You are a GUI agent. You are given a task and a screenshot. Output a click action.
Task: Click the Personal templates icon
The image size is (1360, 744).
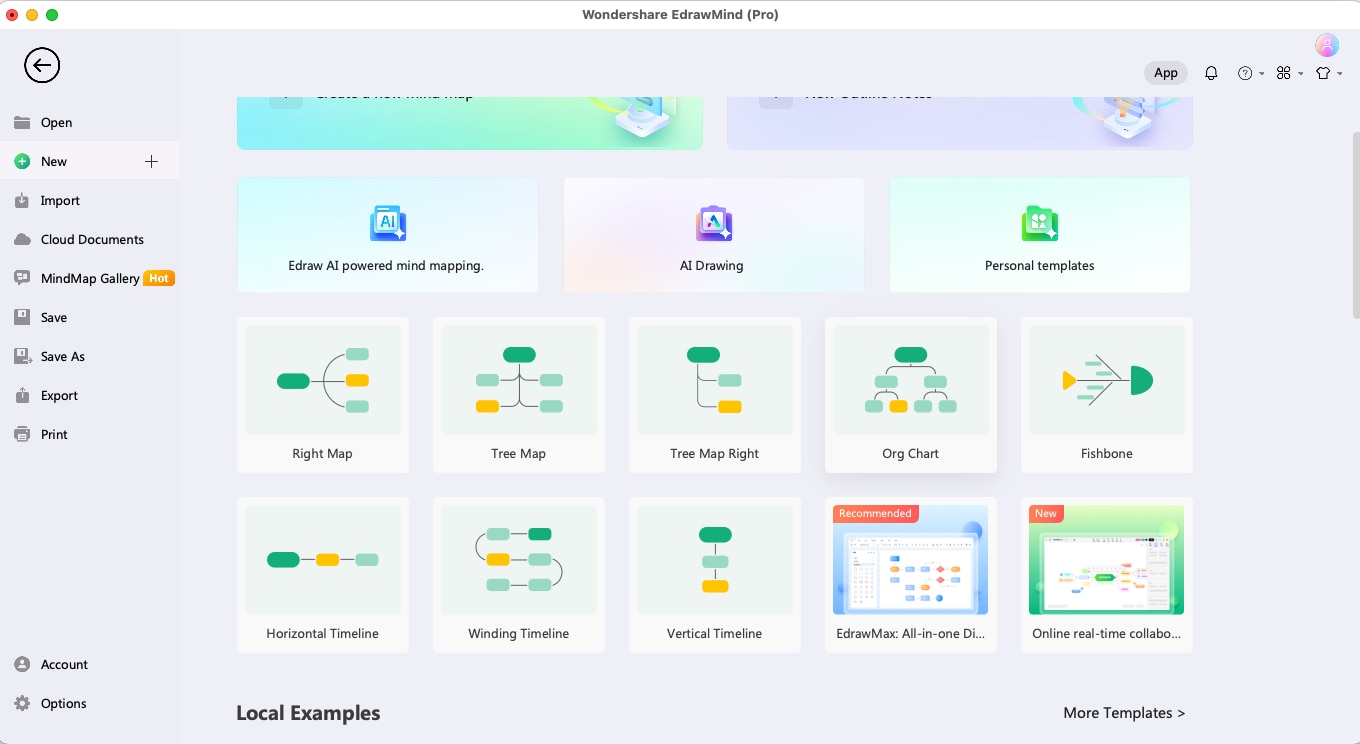pyautogui.click(x=1040, y=223)
